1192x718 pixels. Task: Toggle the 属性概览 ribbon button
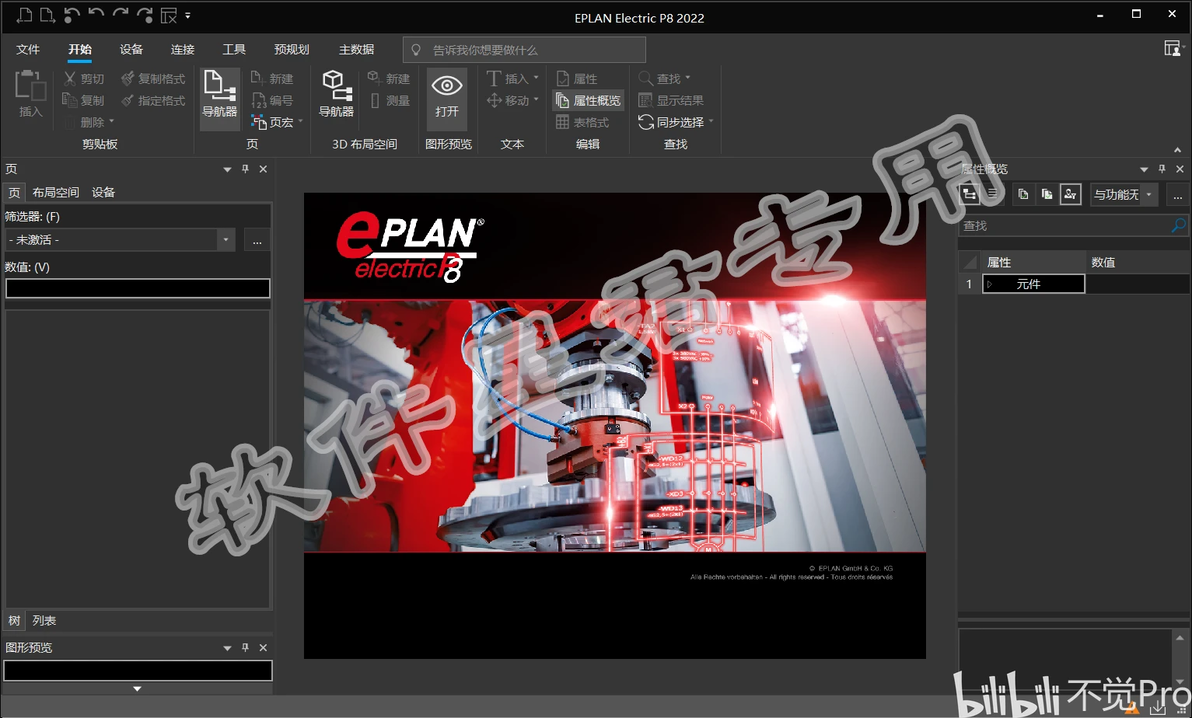click(x=588, y=100)
